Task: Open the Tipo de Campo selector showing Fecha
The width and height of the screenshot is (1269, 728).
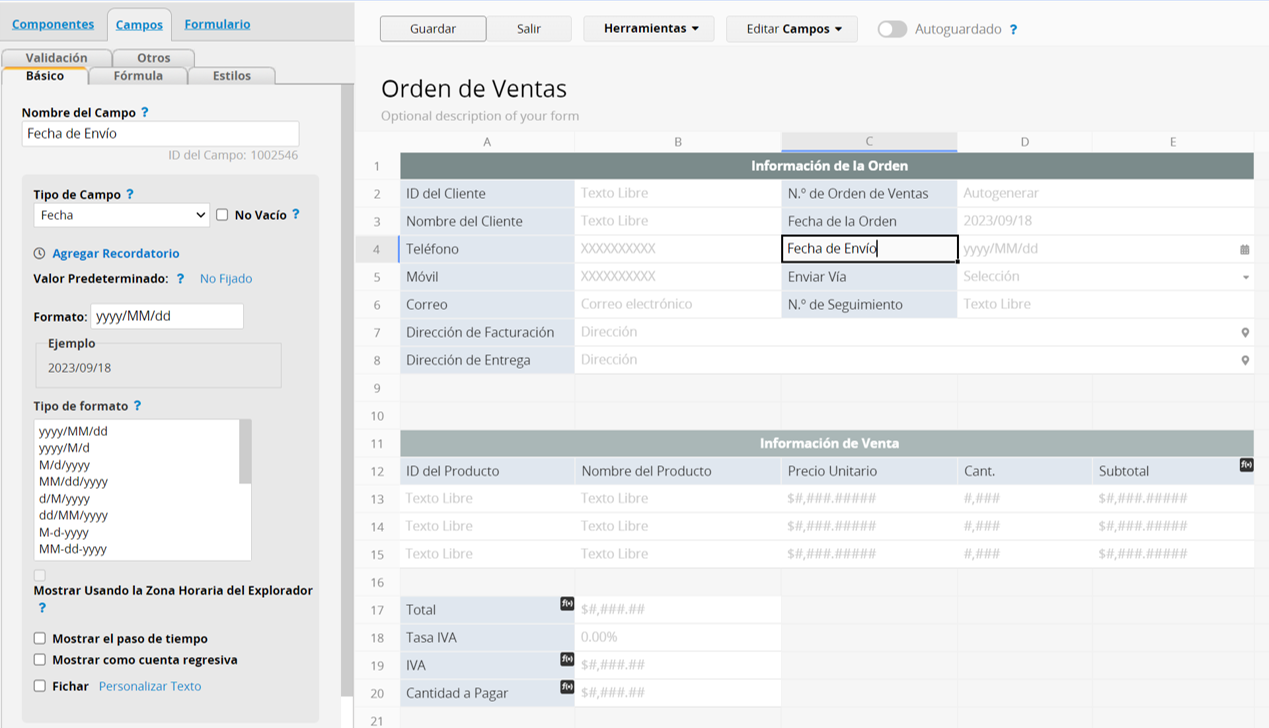Action: coord(121,214)
